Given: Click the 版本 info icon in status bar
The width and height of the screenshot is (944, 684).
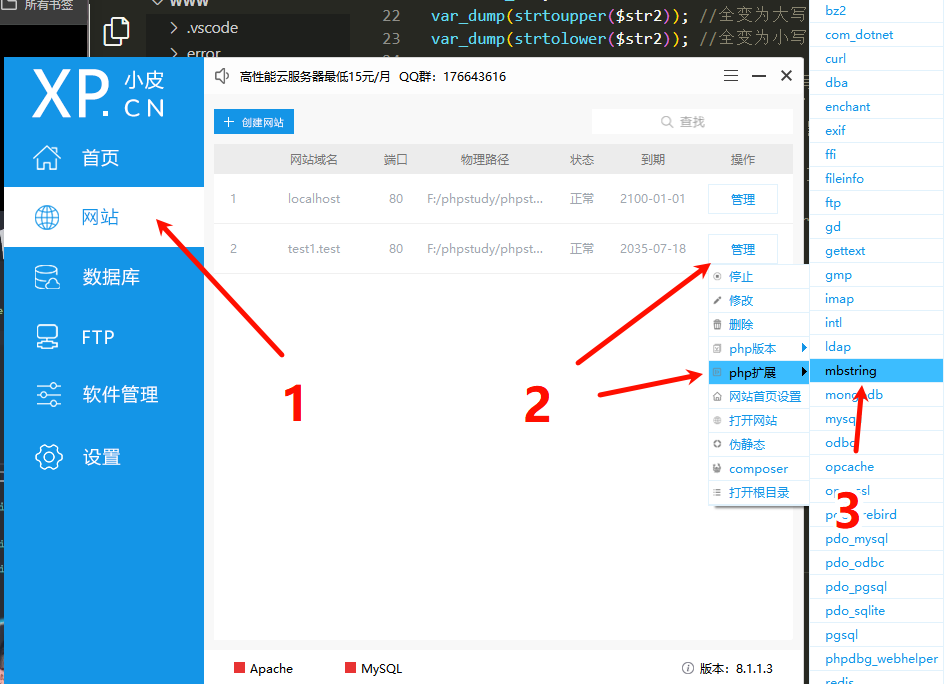Looking at the screenshot, I should click(x=688, y=668).
